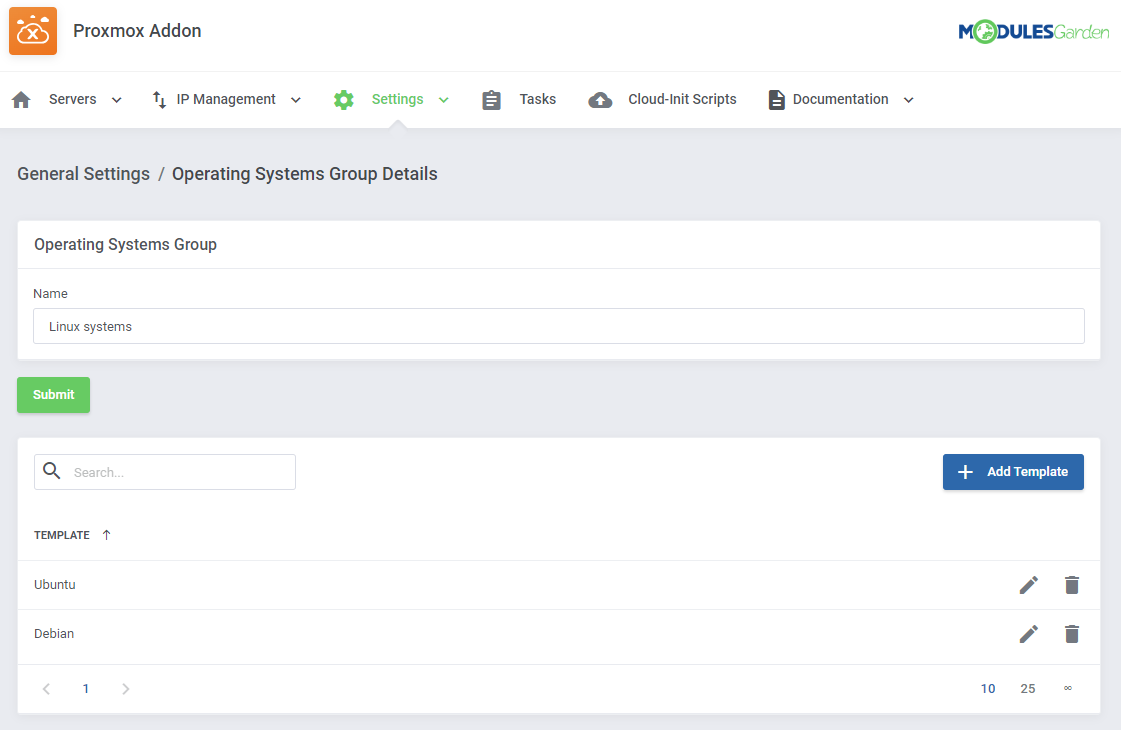Delete the Debian template with trash icon

(x=1072, y=633)
